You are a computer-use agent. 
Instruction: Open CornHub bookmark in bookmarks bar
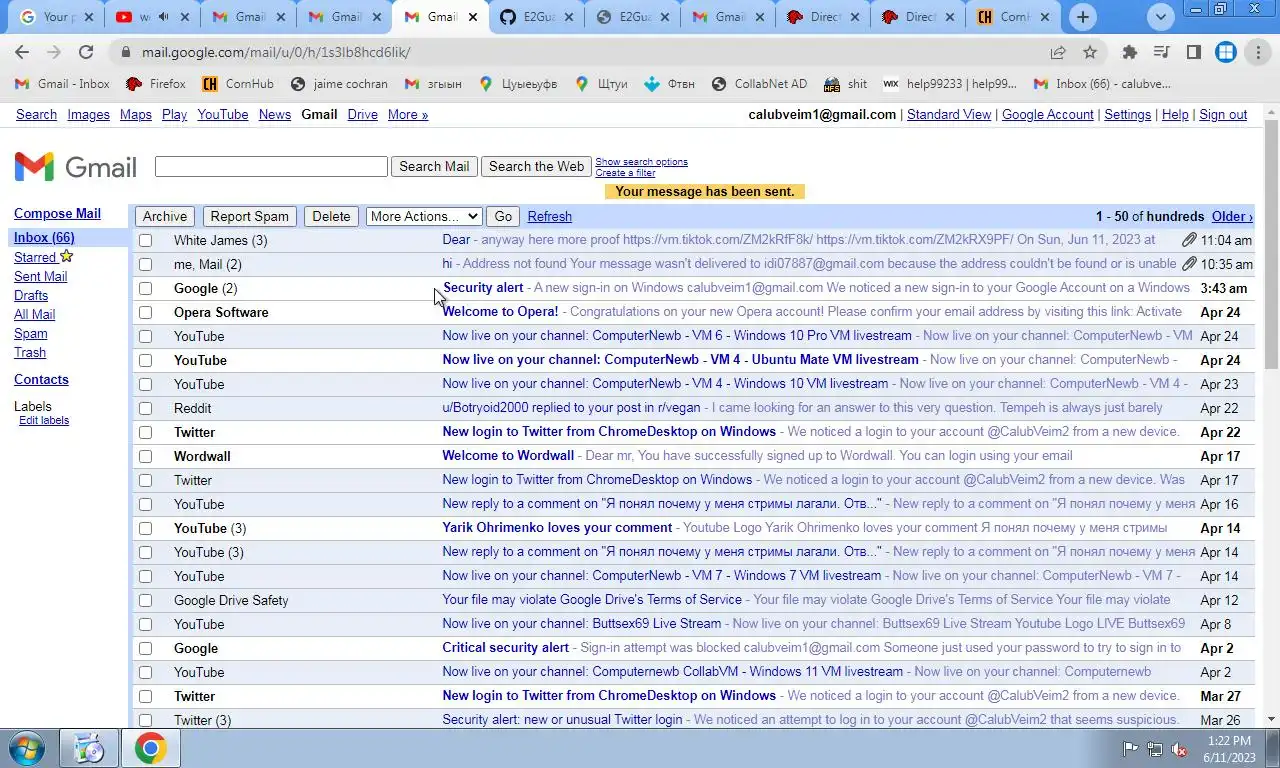238,84
